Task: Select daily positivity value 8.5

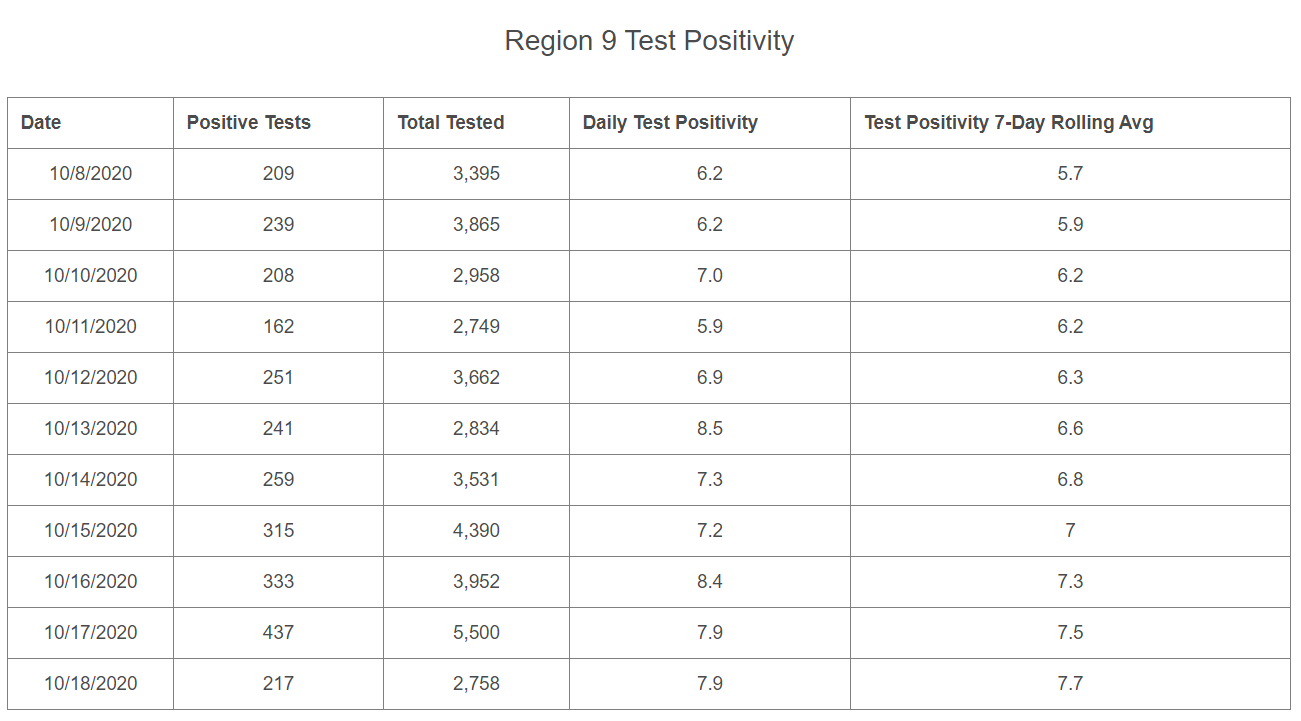Action: [x=710, y=429]
